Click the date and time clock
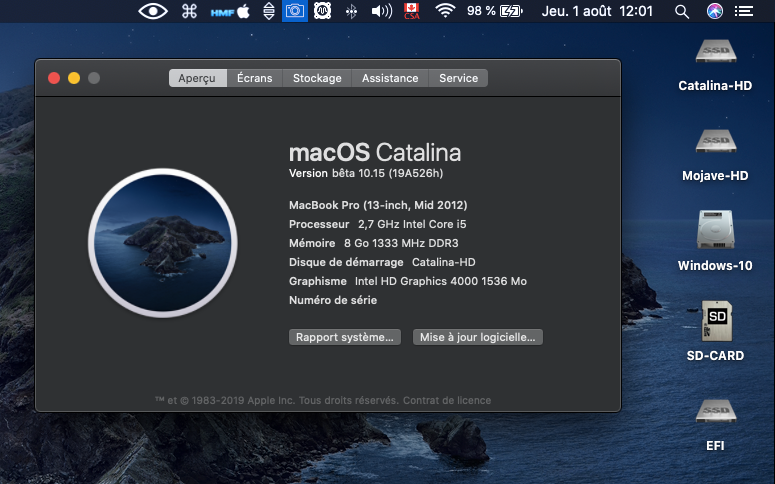 [x=597, y=11]
